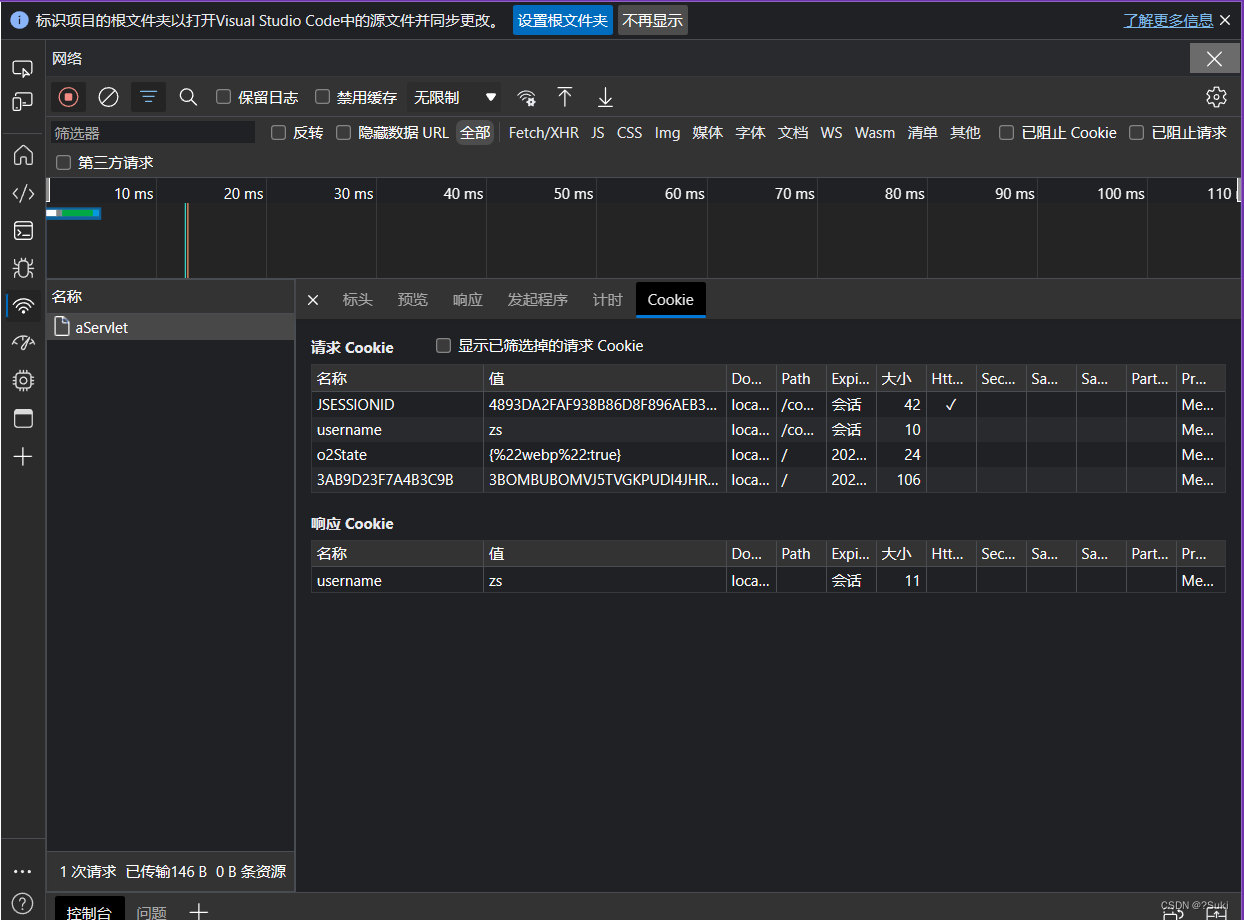Click the timeline at the 50 ms marker
This screenshot has height=920, width=1244.
pos(573,194)
